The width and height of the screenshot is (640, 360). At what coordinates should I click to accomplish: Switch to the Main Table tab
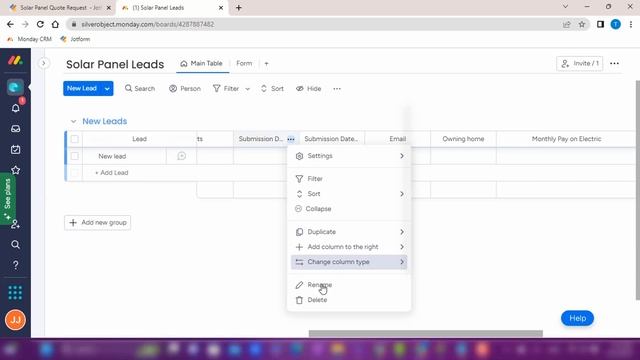point(202,64)
